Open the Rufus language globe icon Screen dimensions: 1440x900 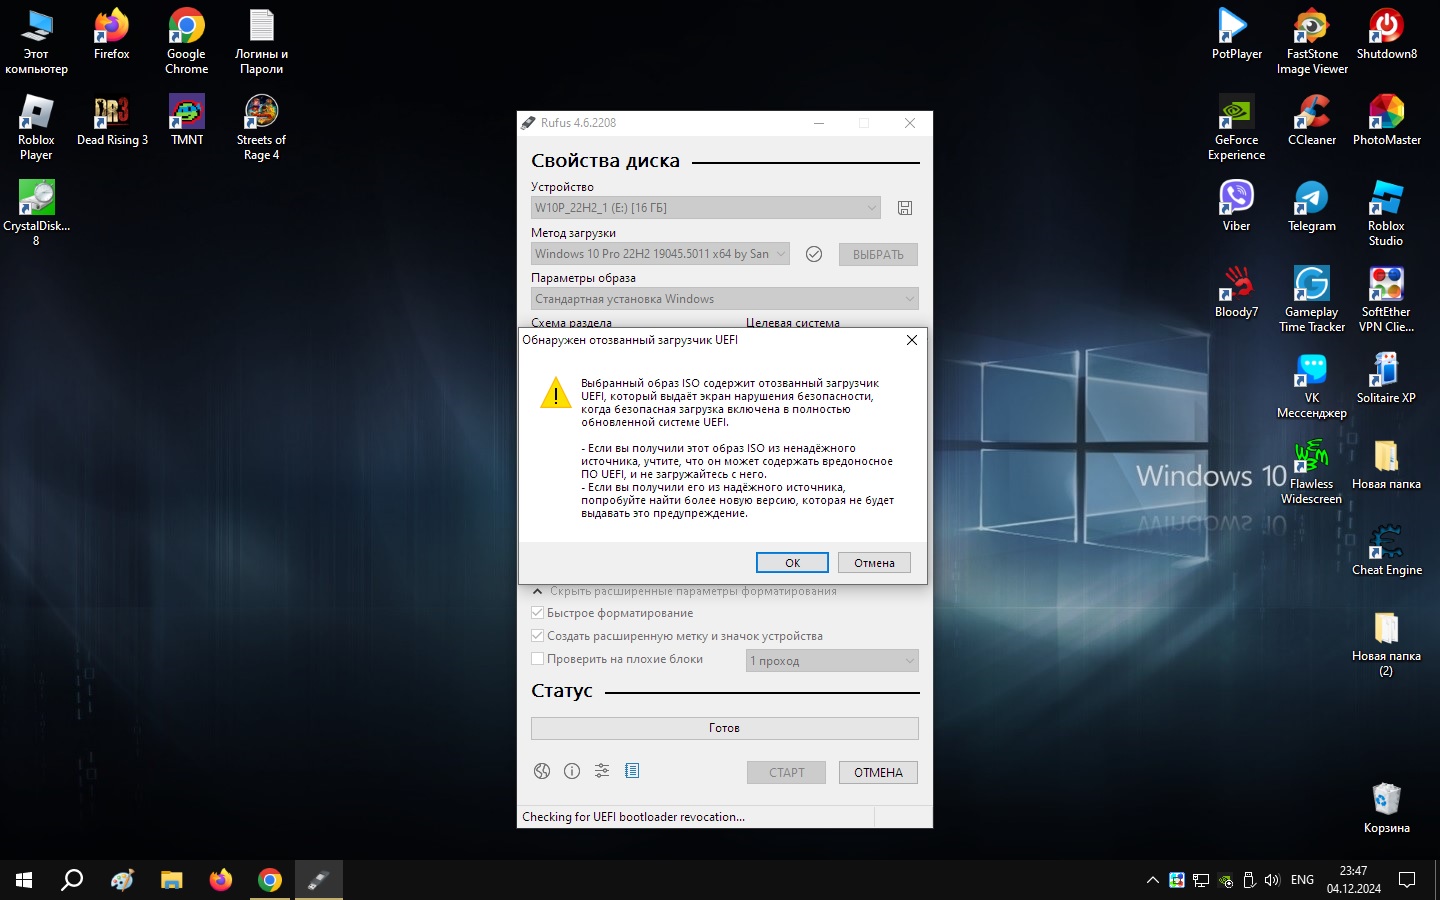click(x=542, y=771)
